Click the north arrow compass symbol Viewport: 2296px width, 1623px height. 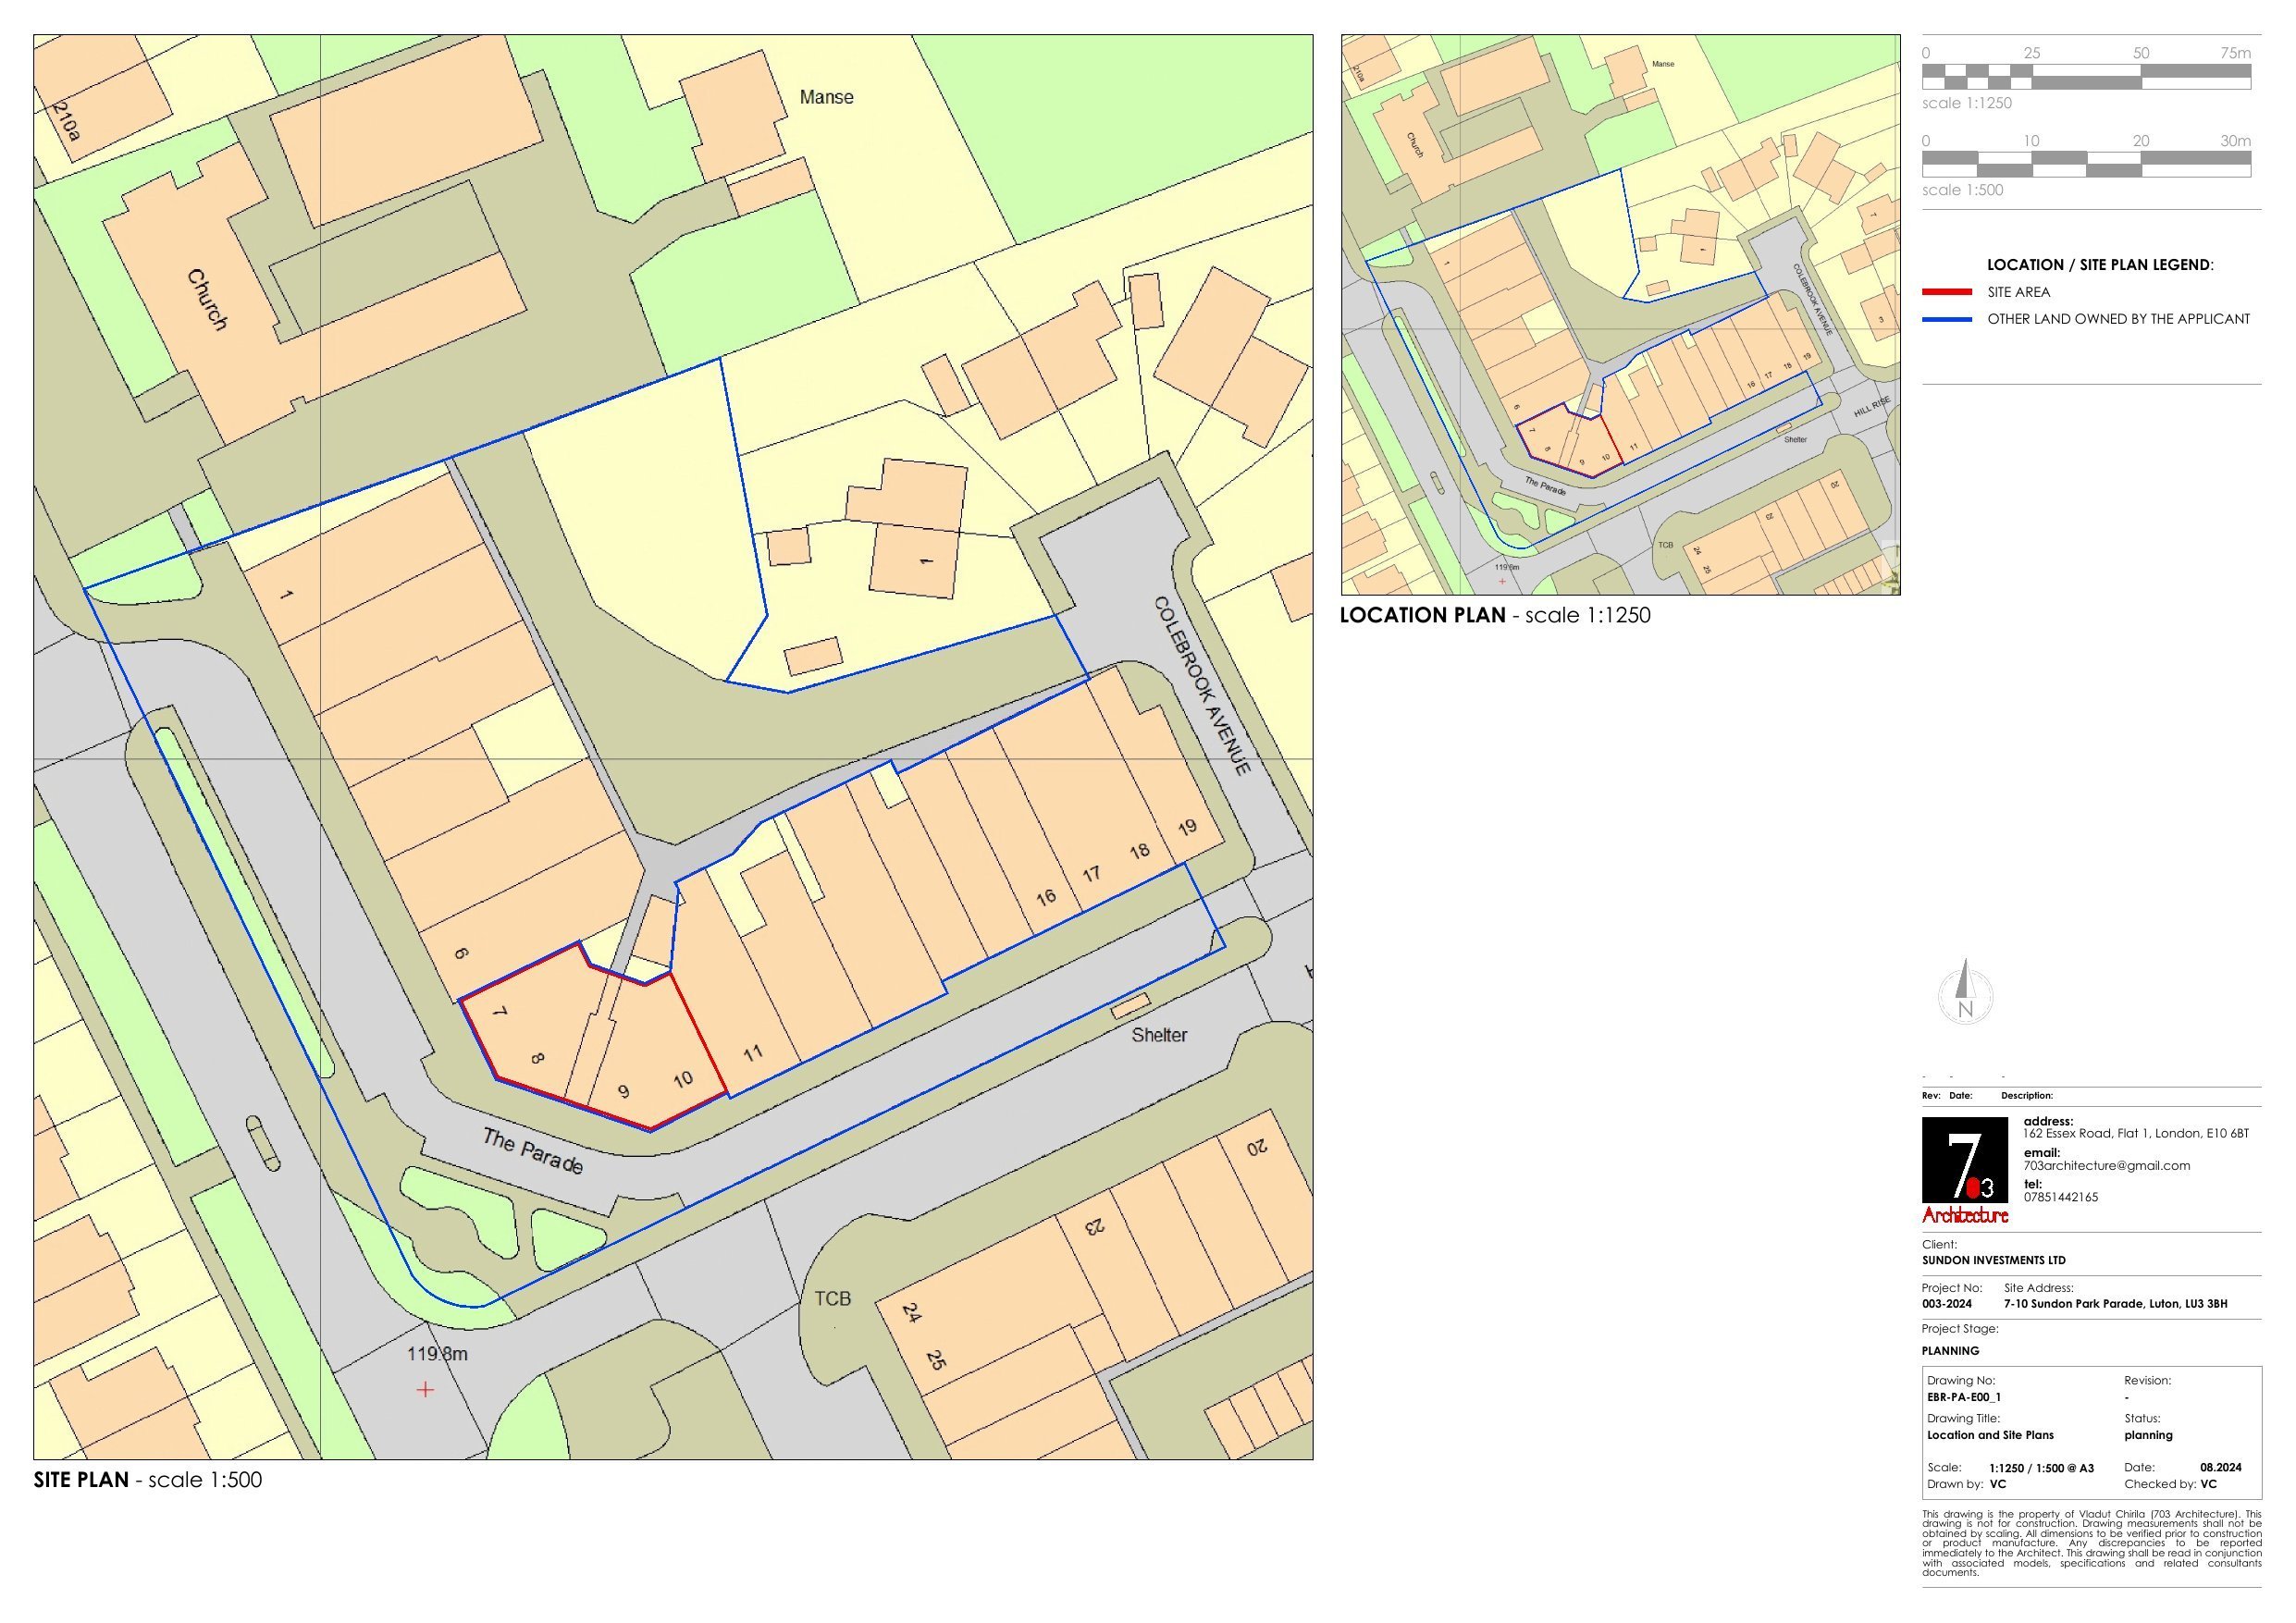pyautogui.click(x=1965, y=993)
